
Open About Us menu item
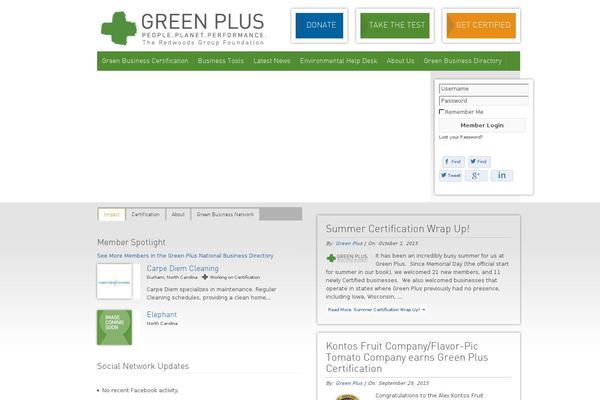pos(400,61)
